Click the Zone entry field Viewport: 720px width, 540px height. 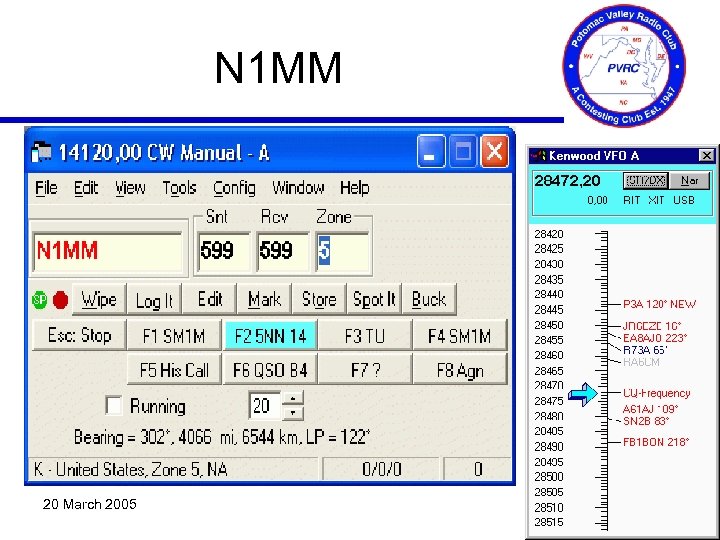pos(343,252)
